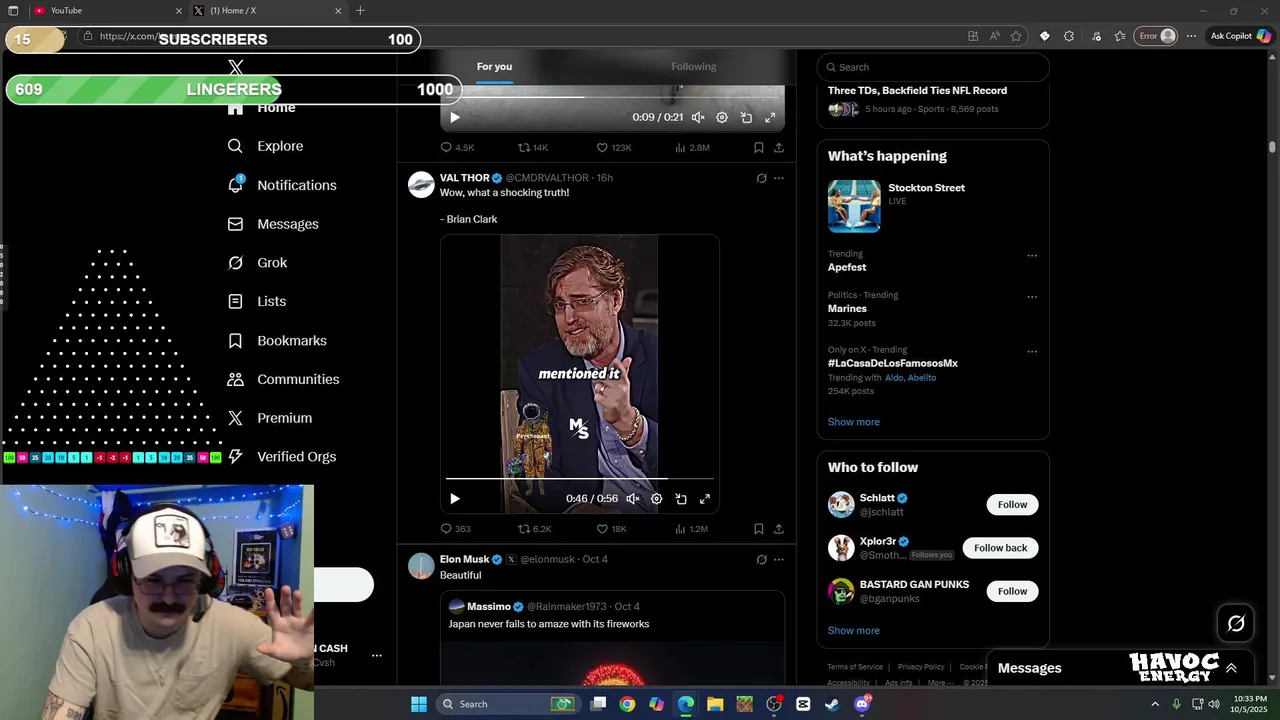Seek on the top video progress bar

tap(612, 97)
